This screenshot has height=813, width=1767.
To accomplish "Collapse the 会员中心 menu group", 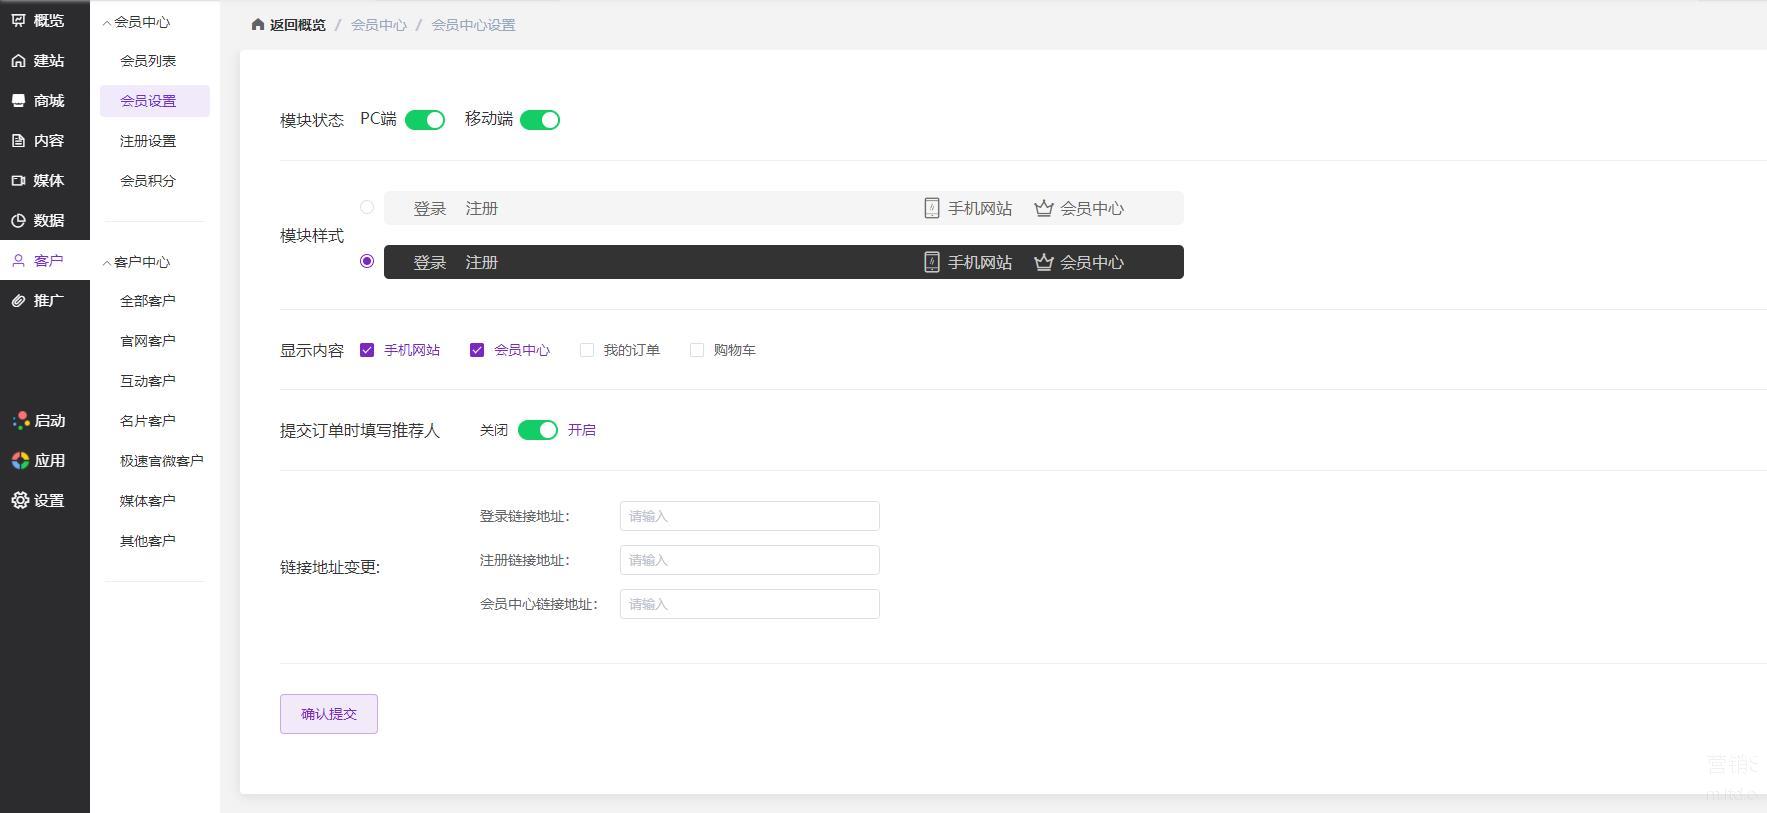I will click(107, 22).
